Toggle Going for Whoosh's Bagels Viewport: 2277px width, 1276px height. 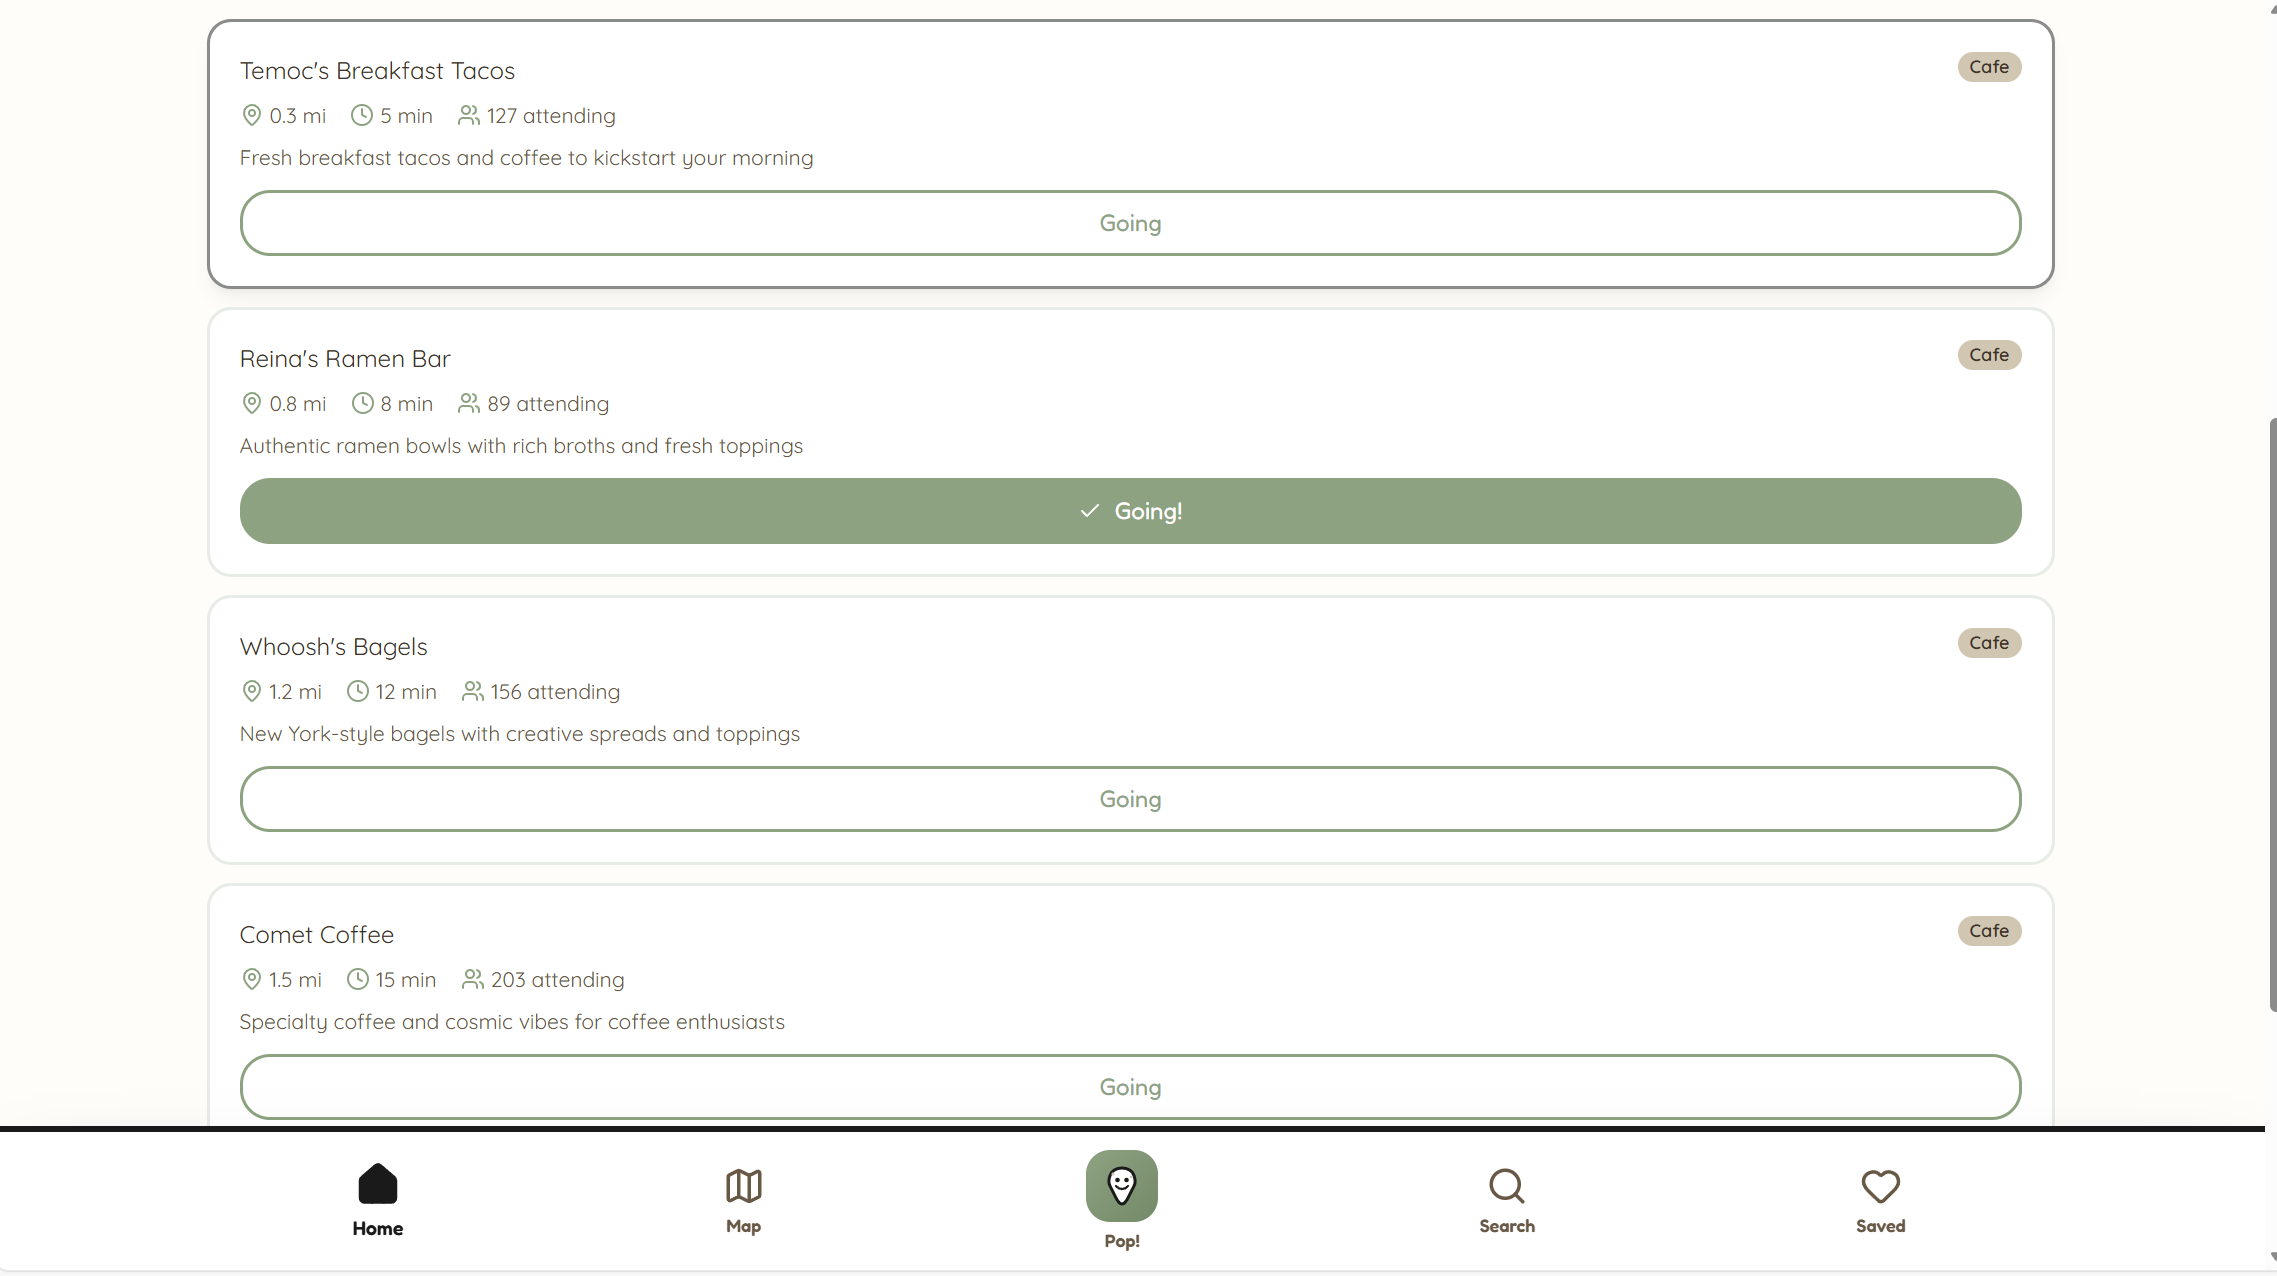coord(1130,799)
